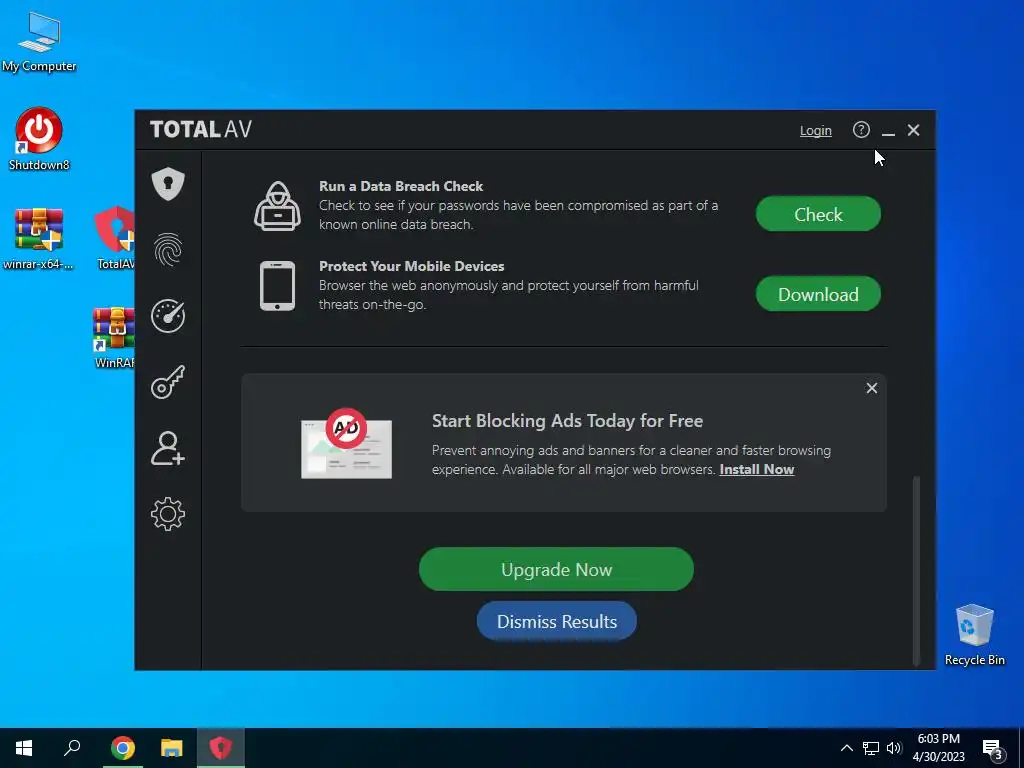Screen dimensions: 1024x768
Task: Open the malware protection shield section
Action: click(168, 184)
